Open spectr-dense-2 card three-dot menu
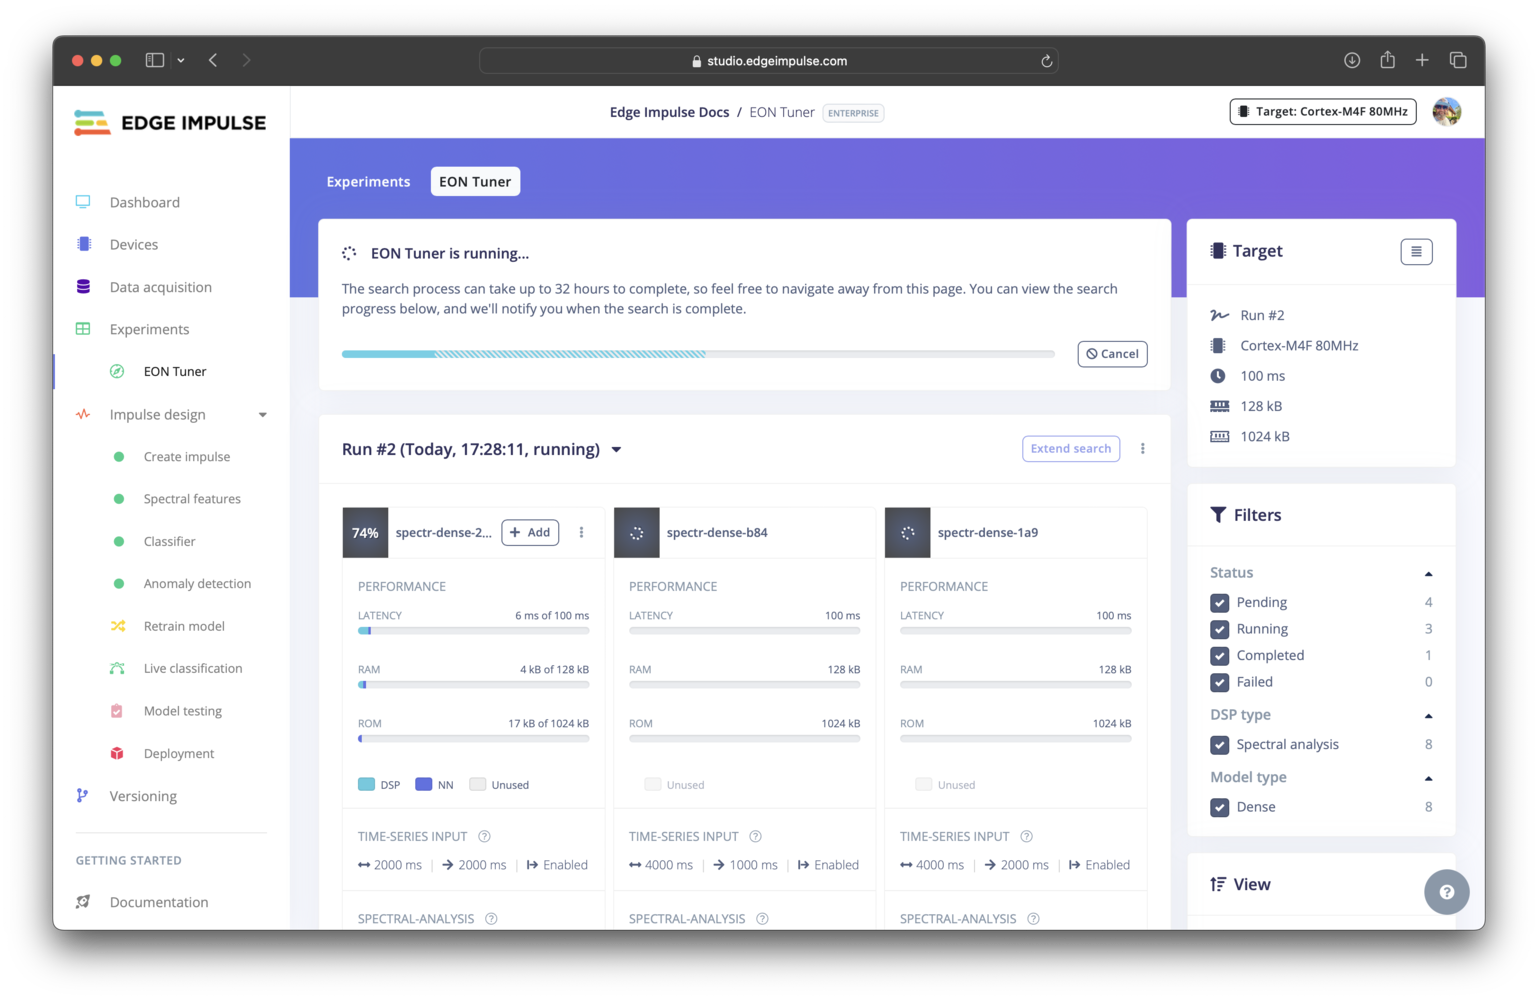The image size is (1538, 1000). 581,533
